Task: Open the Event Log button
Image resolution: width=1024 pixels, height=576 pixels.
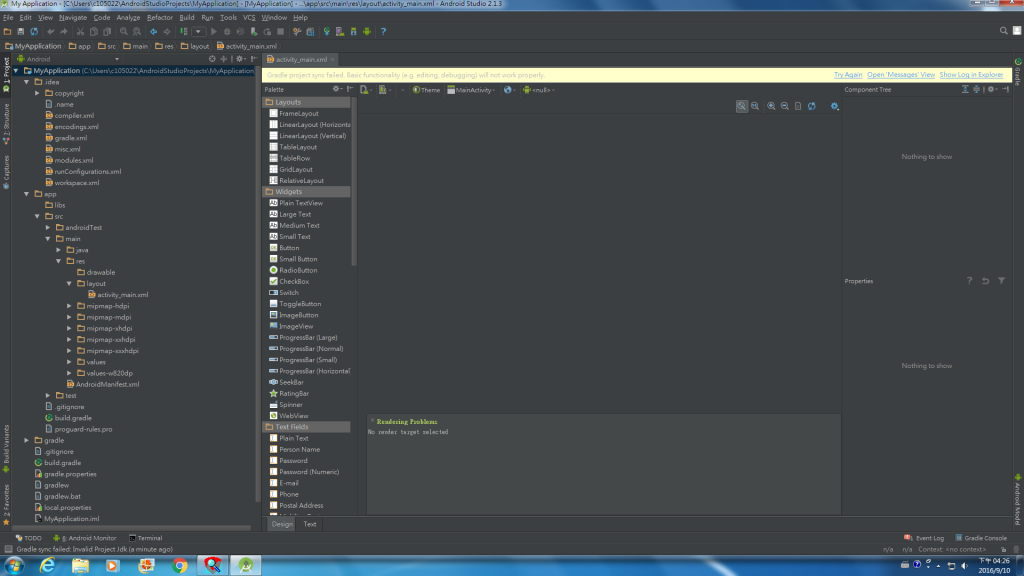Action: (x=924, y=538)
